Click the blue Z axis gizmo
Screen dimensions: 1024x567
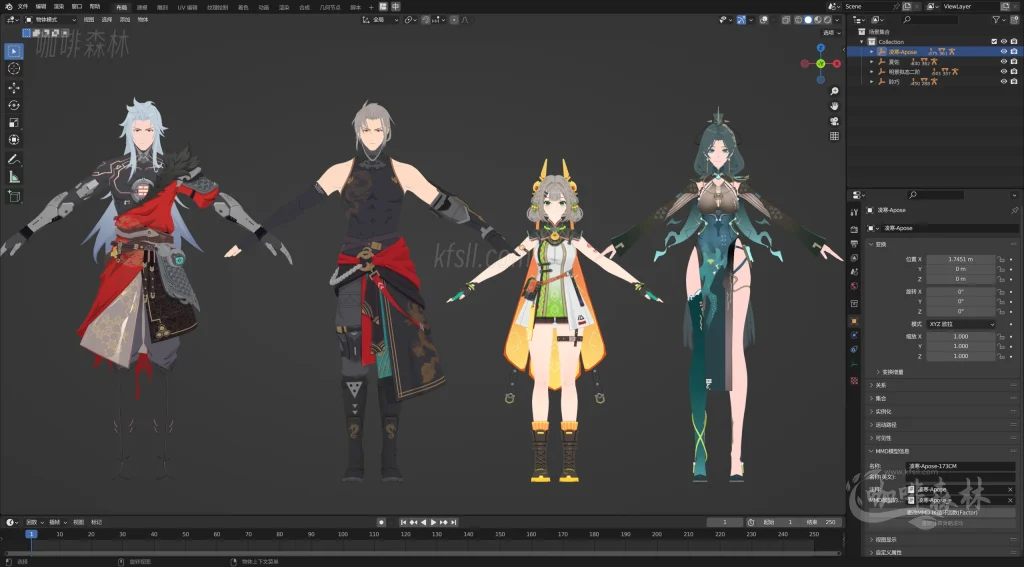pos(821,48)
